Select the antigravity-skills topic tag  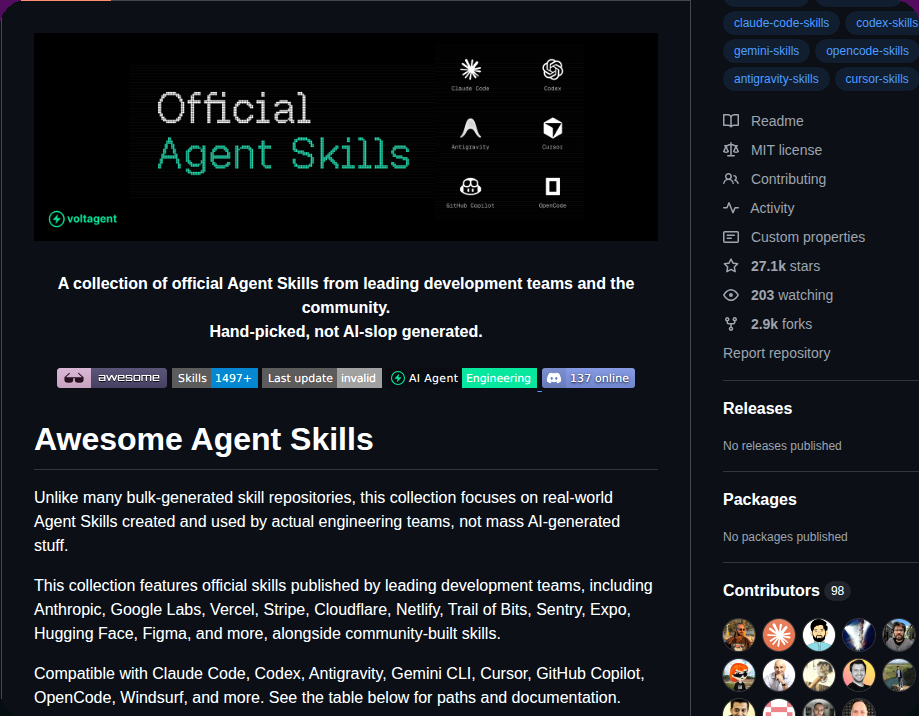pos(776,79)
